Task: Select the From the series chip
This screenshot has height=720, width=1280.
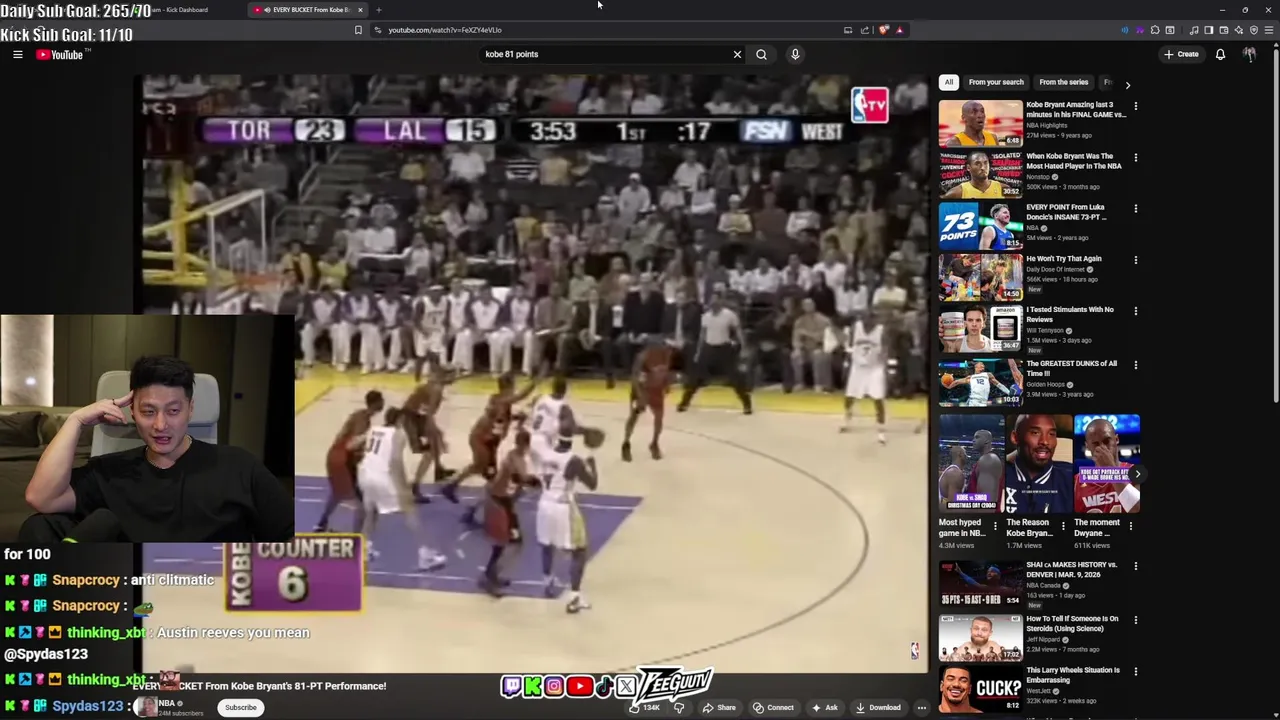Action: click(x=1063, y=82)
